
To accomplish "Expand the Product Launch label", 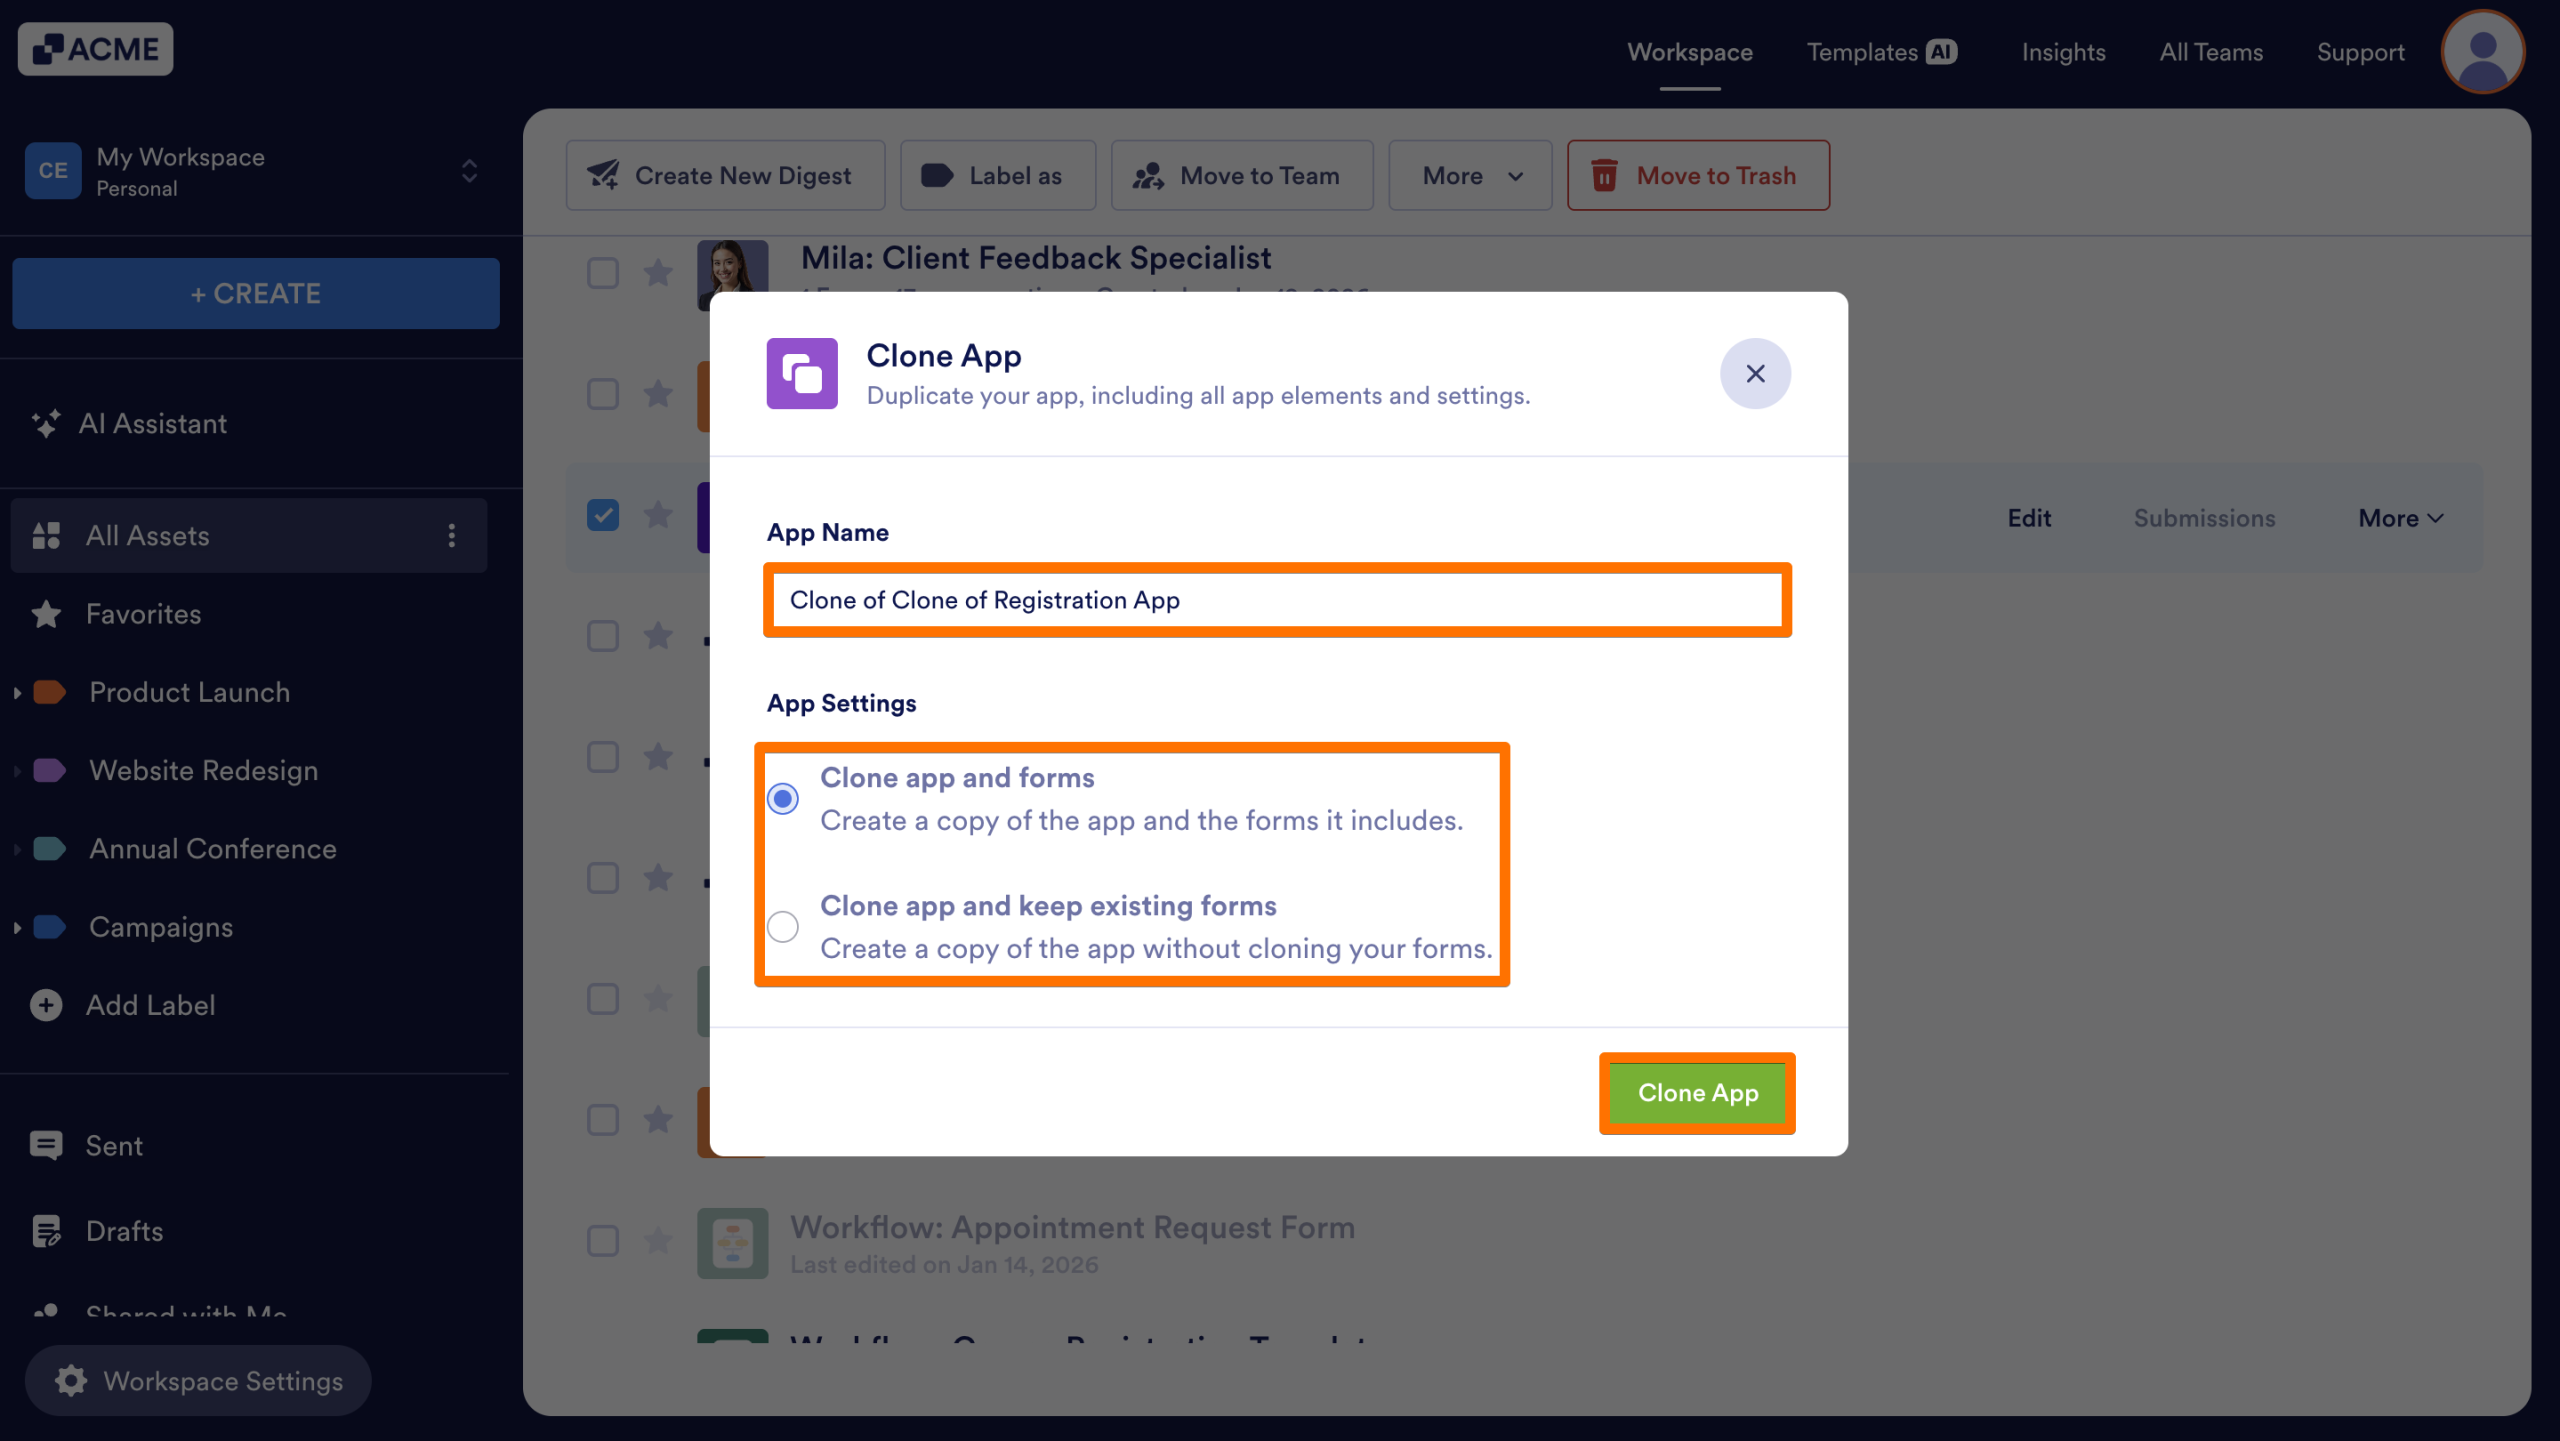I will (x=17, y=692).
